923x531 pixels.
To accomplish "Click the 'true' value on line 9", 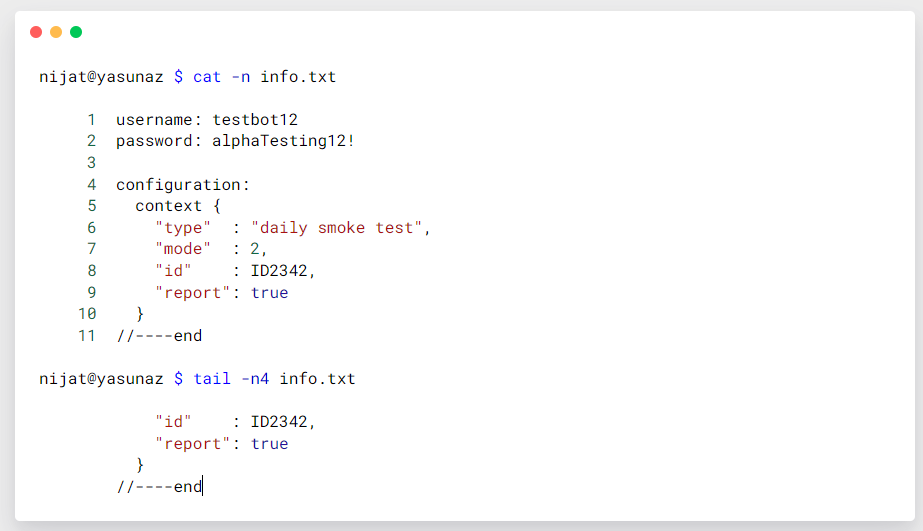I will click(269, 293).
